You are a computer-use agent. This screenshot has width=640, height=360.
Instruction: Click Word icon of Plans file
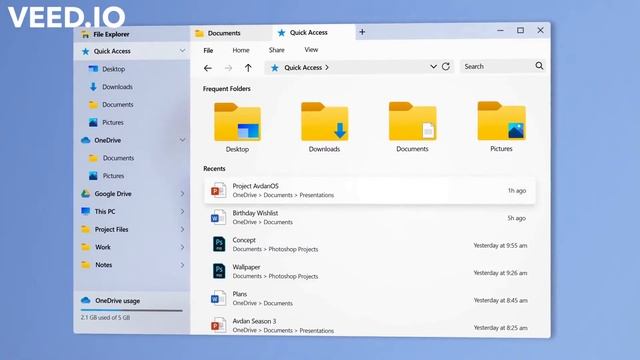[x=218, y=298]
